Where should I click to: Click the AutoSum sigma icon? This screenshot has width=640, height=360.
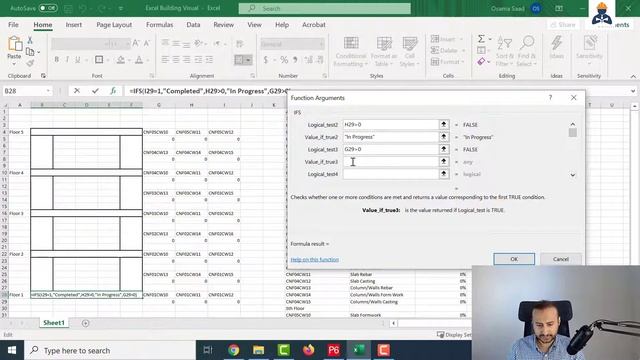coord(481,39)
